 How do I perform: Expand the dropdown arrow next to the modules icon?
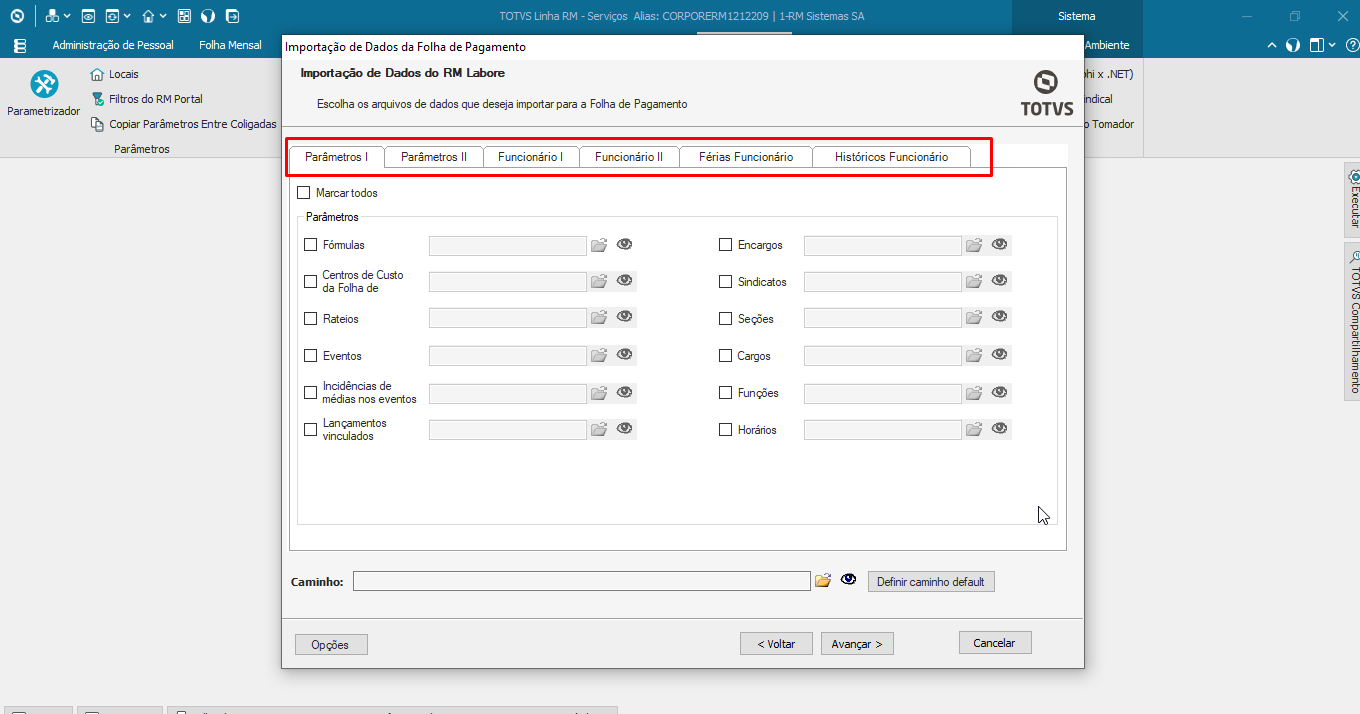[x=67, y=17]
